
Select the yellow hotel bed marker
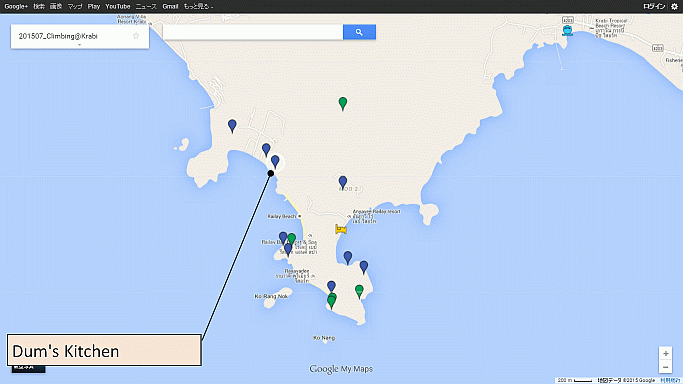[x=341, y=229]
